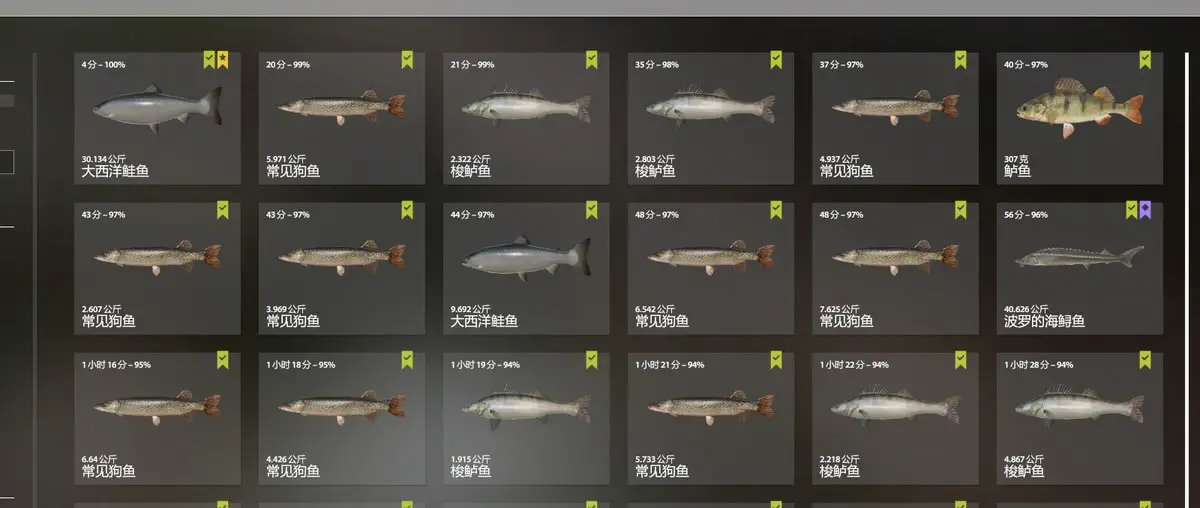Click green check ribbon on 常见狗鱼 5.971公斤 card

pos(407,60)
